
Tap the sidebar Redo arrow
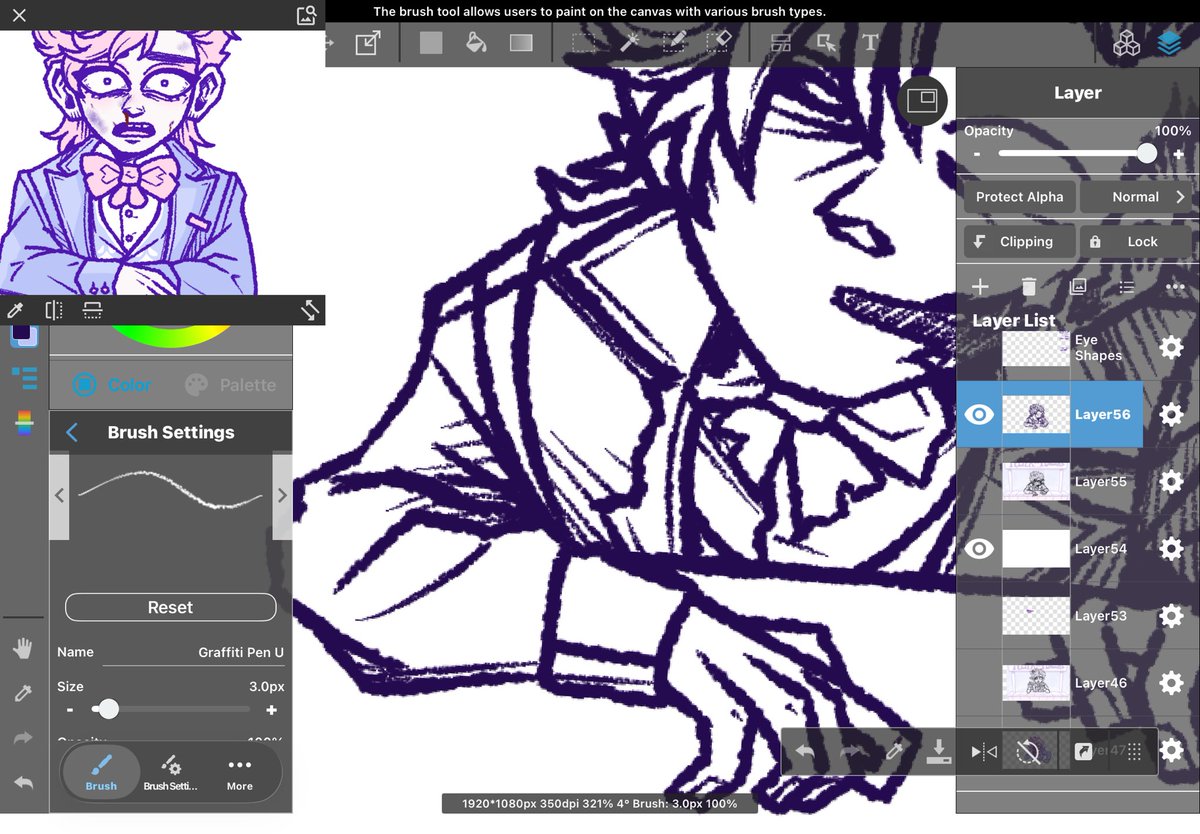pyautogui.click(x=23, y=738)
